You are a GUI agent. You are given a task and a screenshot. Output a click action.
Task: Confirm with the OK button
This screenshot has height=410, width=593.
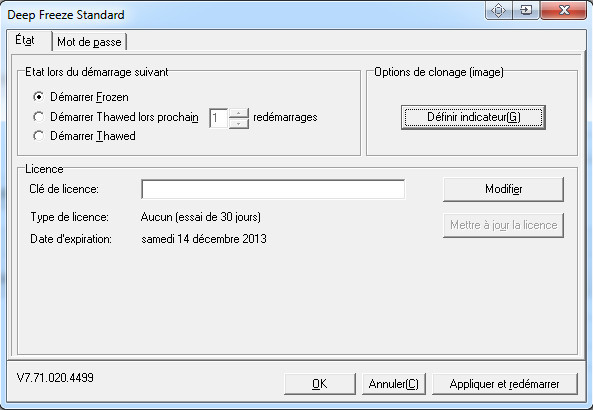[x=320, y=384]
